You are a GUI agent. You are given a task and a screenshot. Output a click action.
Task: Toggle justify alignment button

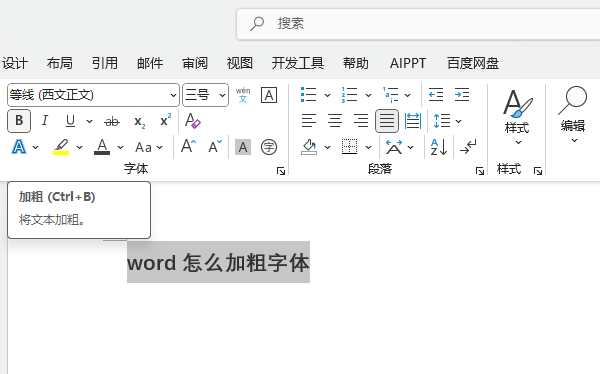click(x=386, y=121)
